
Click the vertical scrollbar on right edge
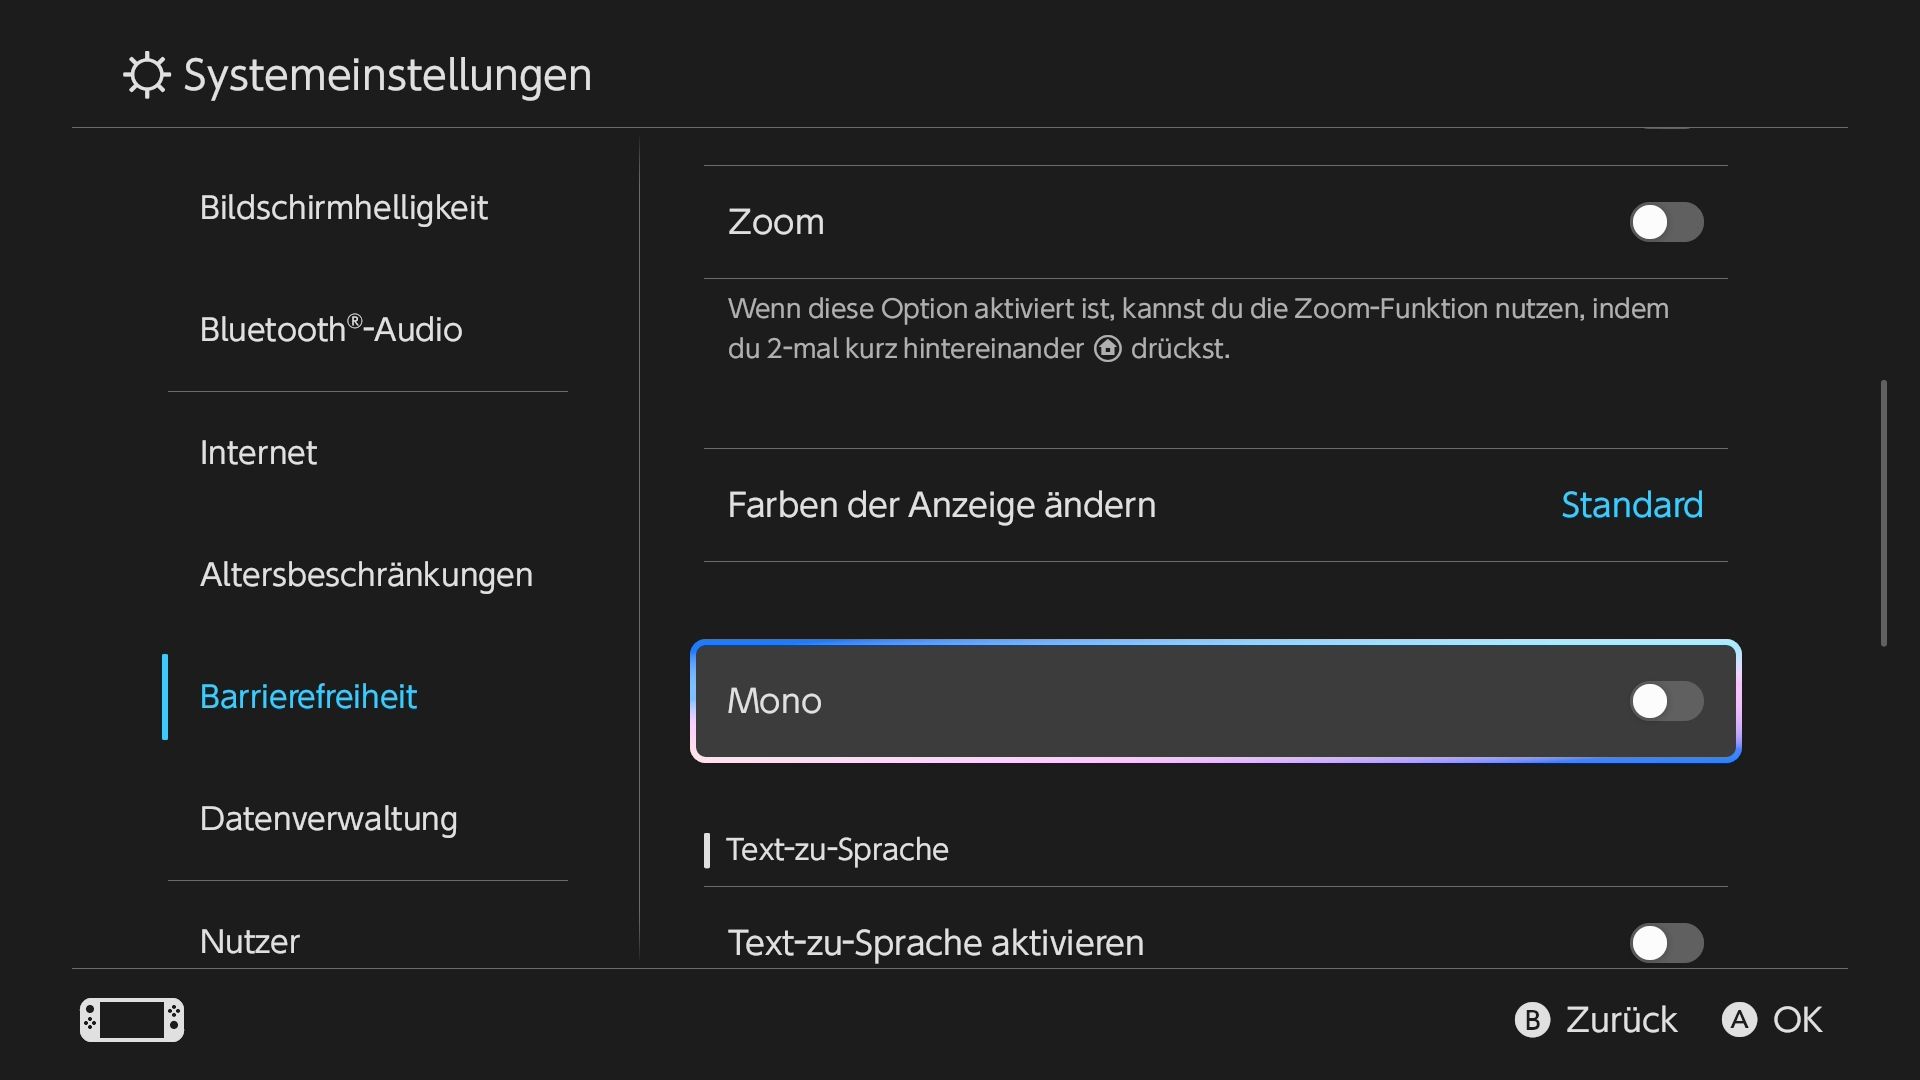coord(1884,513)
